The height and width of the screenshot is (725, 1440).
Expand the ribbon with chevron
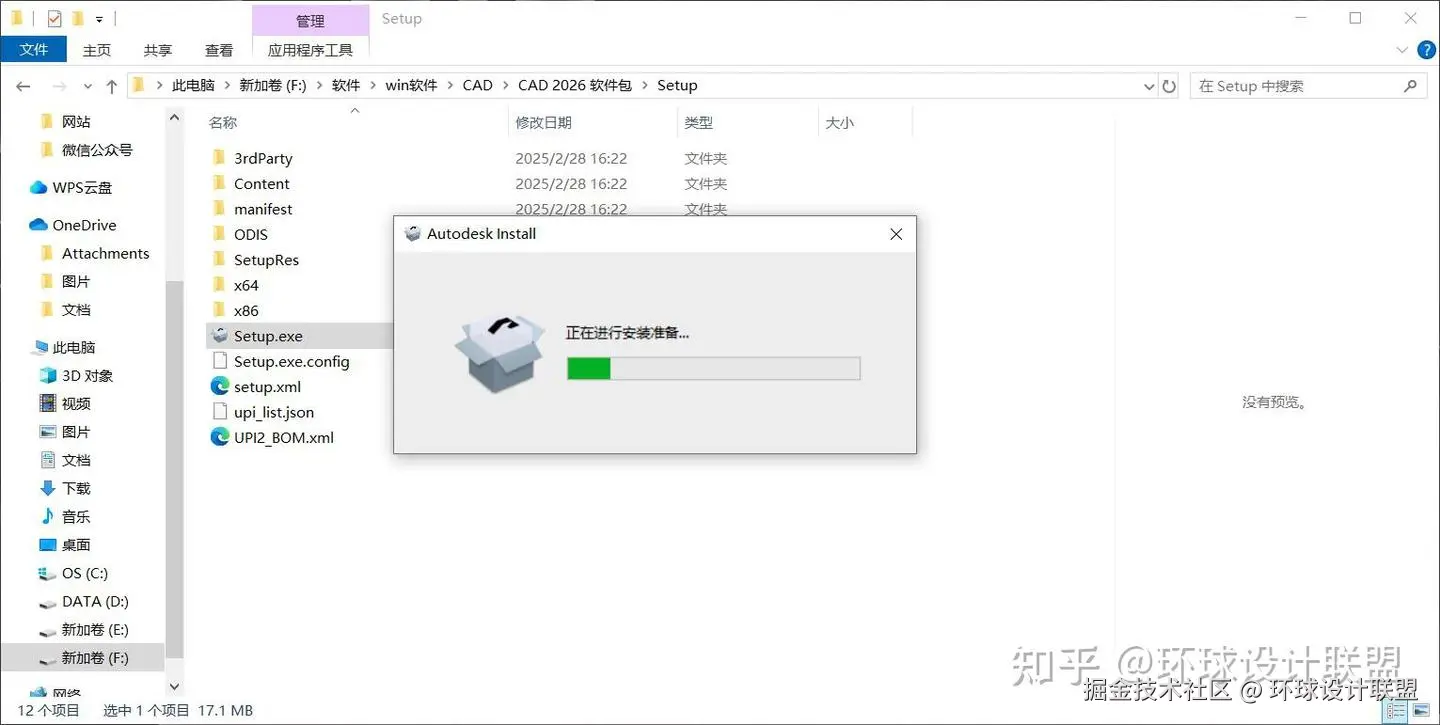point(1401,50)
